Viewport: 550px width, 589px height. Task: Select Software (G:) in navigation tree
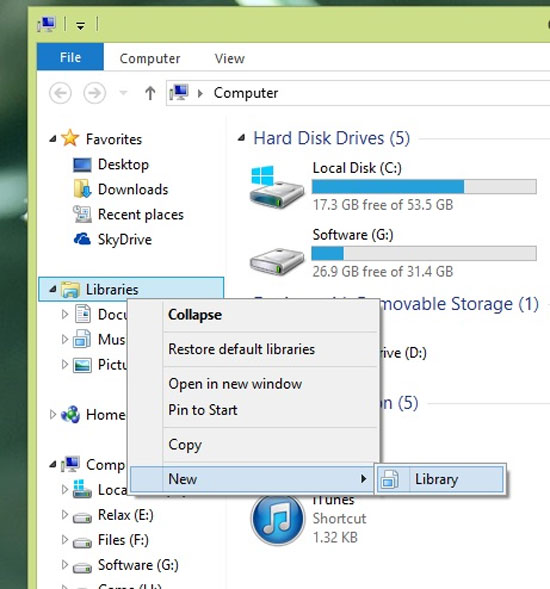pyautogui.click(x=138, y=565)
